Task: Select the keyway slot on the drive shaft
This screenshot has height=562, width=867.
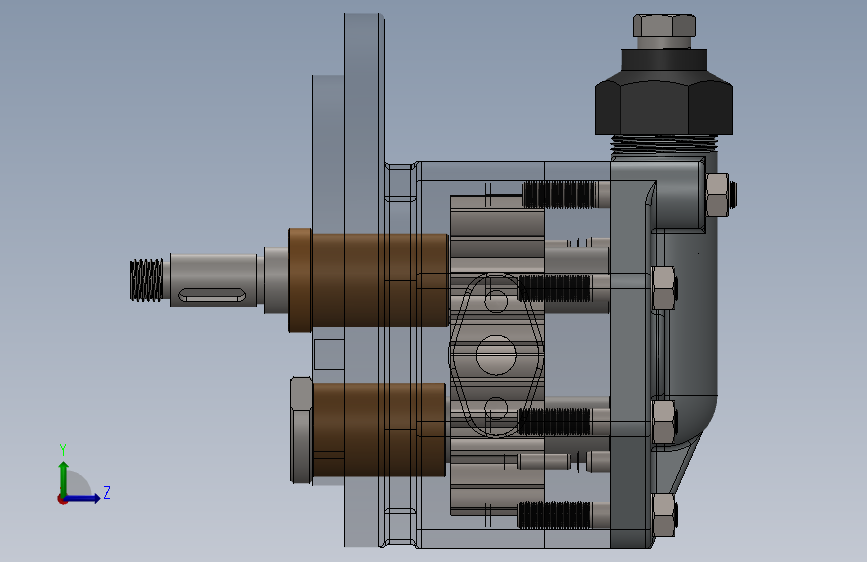Action: pos(212,295)
